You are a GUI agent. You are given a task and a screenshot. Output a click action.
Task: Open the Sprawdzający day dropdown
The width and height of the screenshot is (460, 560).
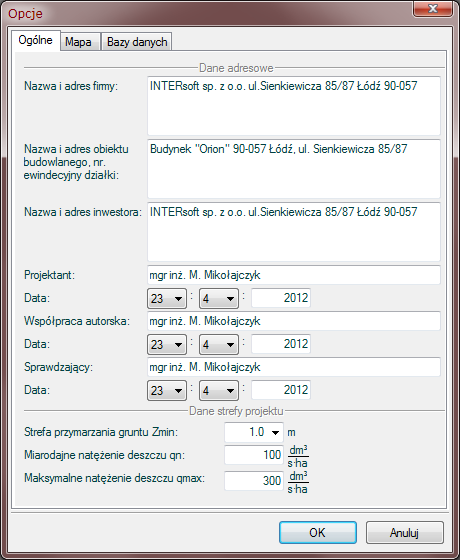[167, 390]
